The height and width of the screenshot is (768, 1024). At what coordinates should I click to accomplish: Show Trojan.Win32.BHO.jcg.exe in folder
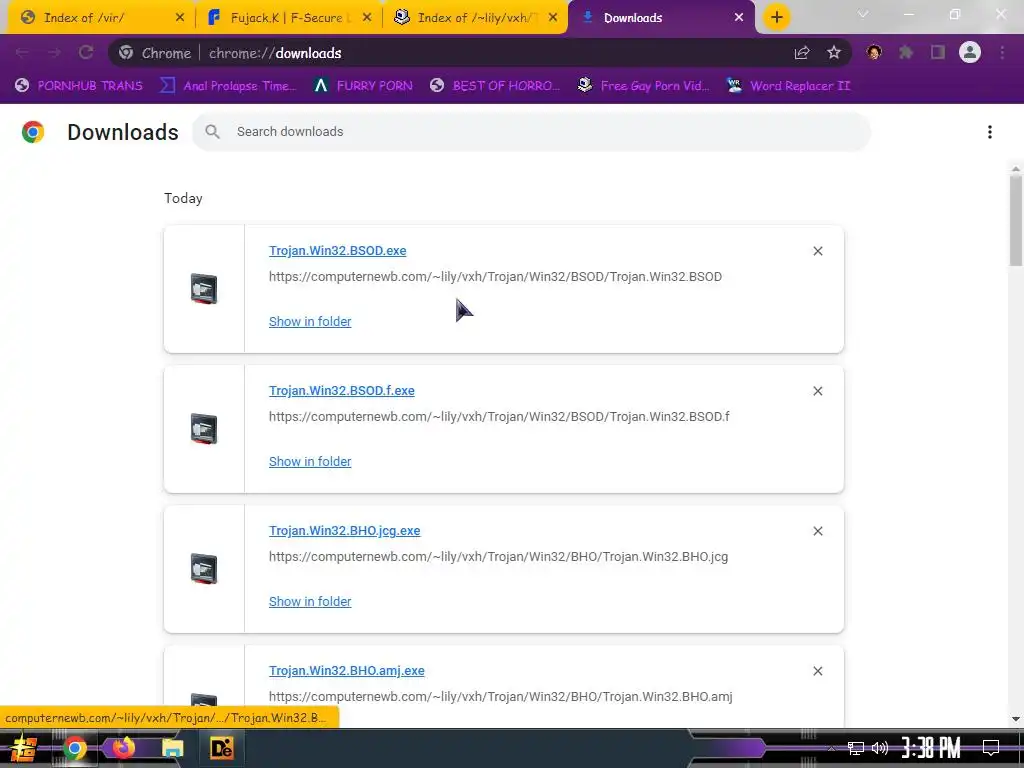[310, 601]
